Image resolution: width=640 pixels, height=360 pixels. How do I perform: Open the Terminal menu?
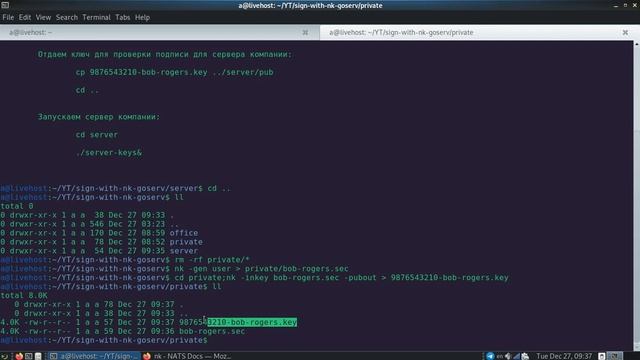click(x=96, y=18)
